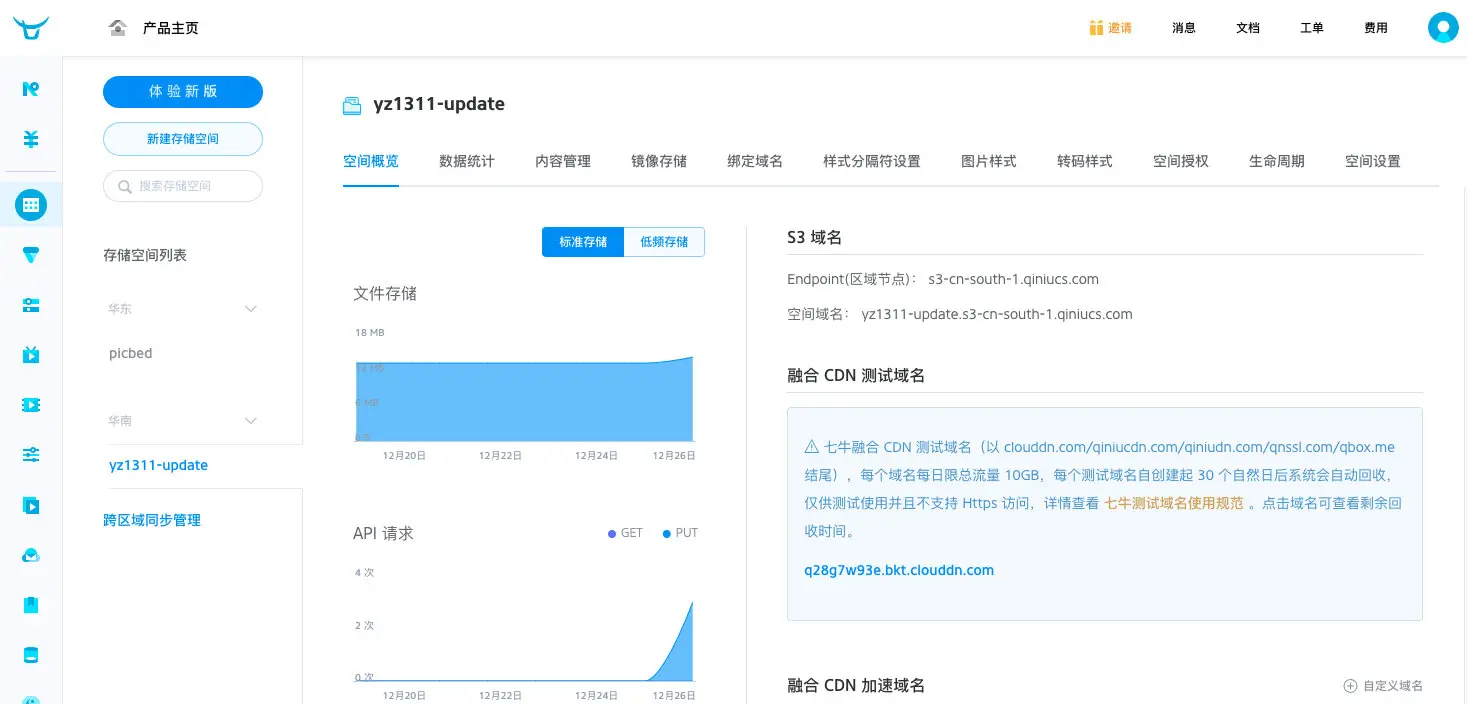Click 自定义域名 link
Image resolution: width=1467 pixels, height=704 pixels.
tap(1393, 686)
